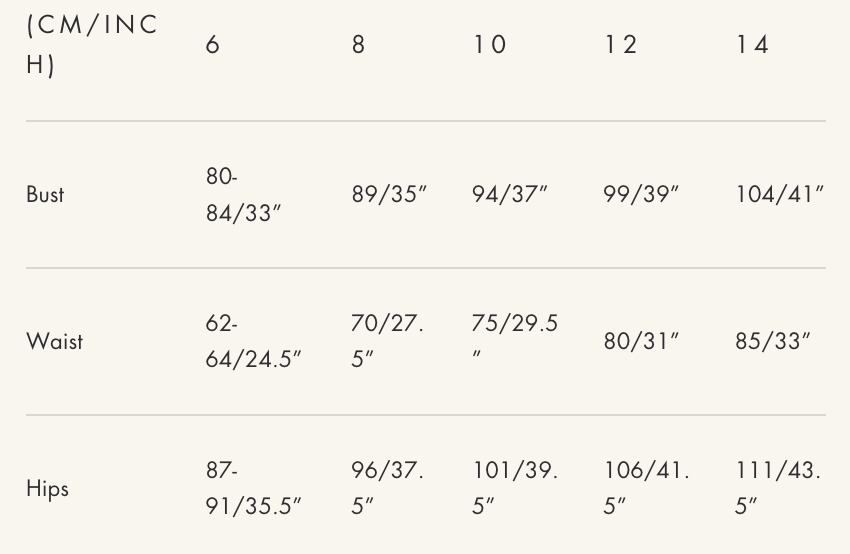
Task: Select the size 6 column header
Action: click(x=213, y=45)
